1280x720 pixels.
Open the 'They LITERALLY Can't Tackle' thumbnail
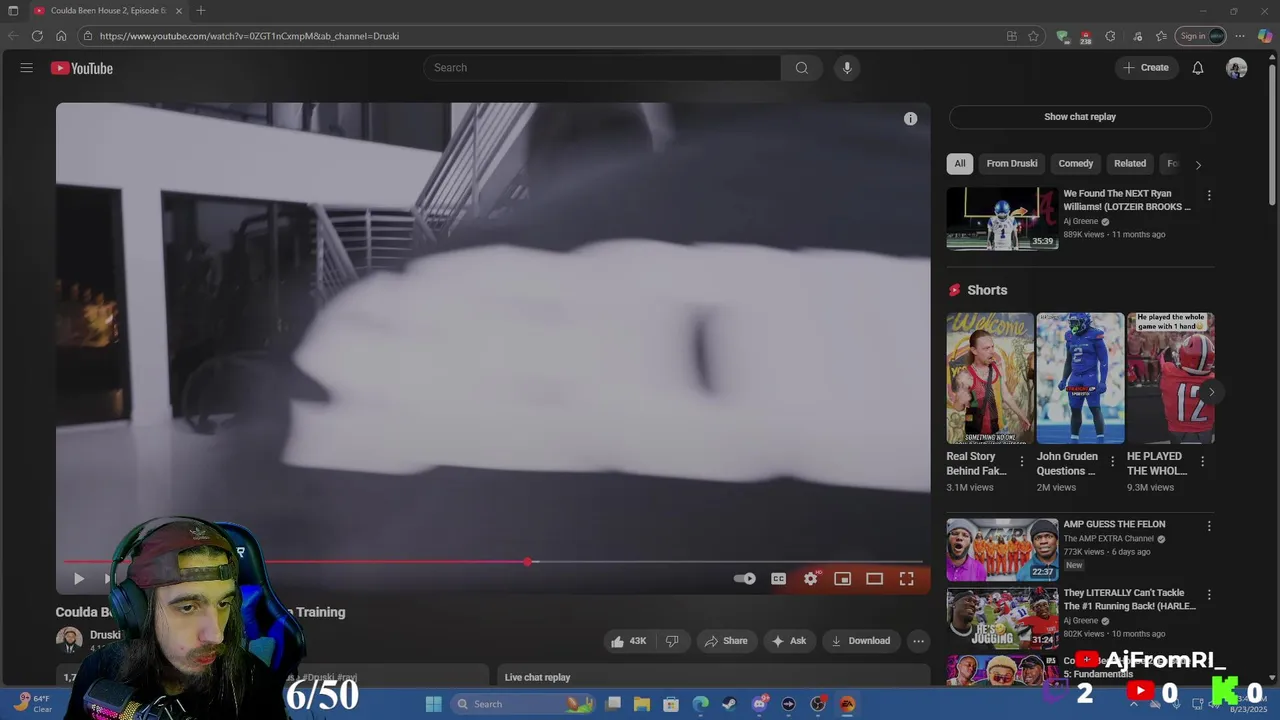click(x=1002, y=618)
